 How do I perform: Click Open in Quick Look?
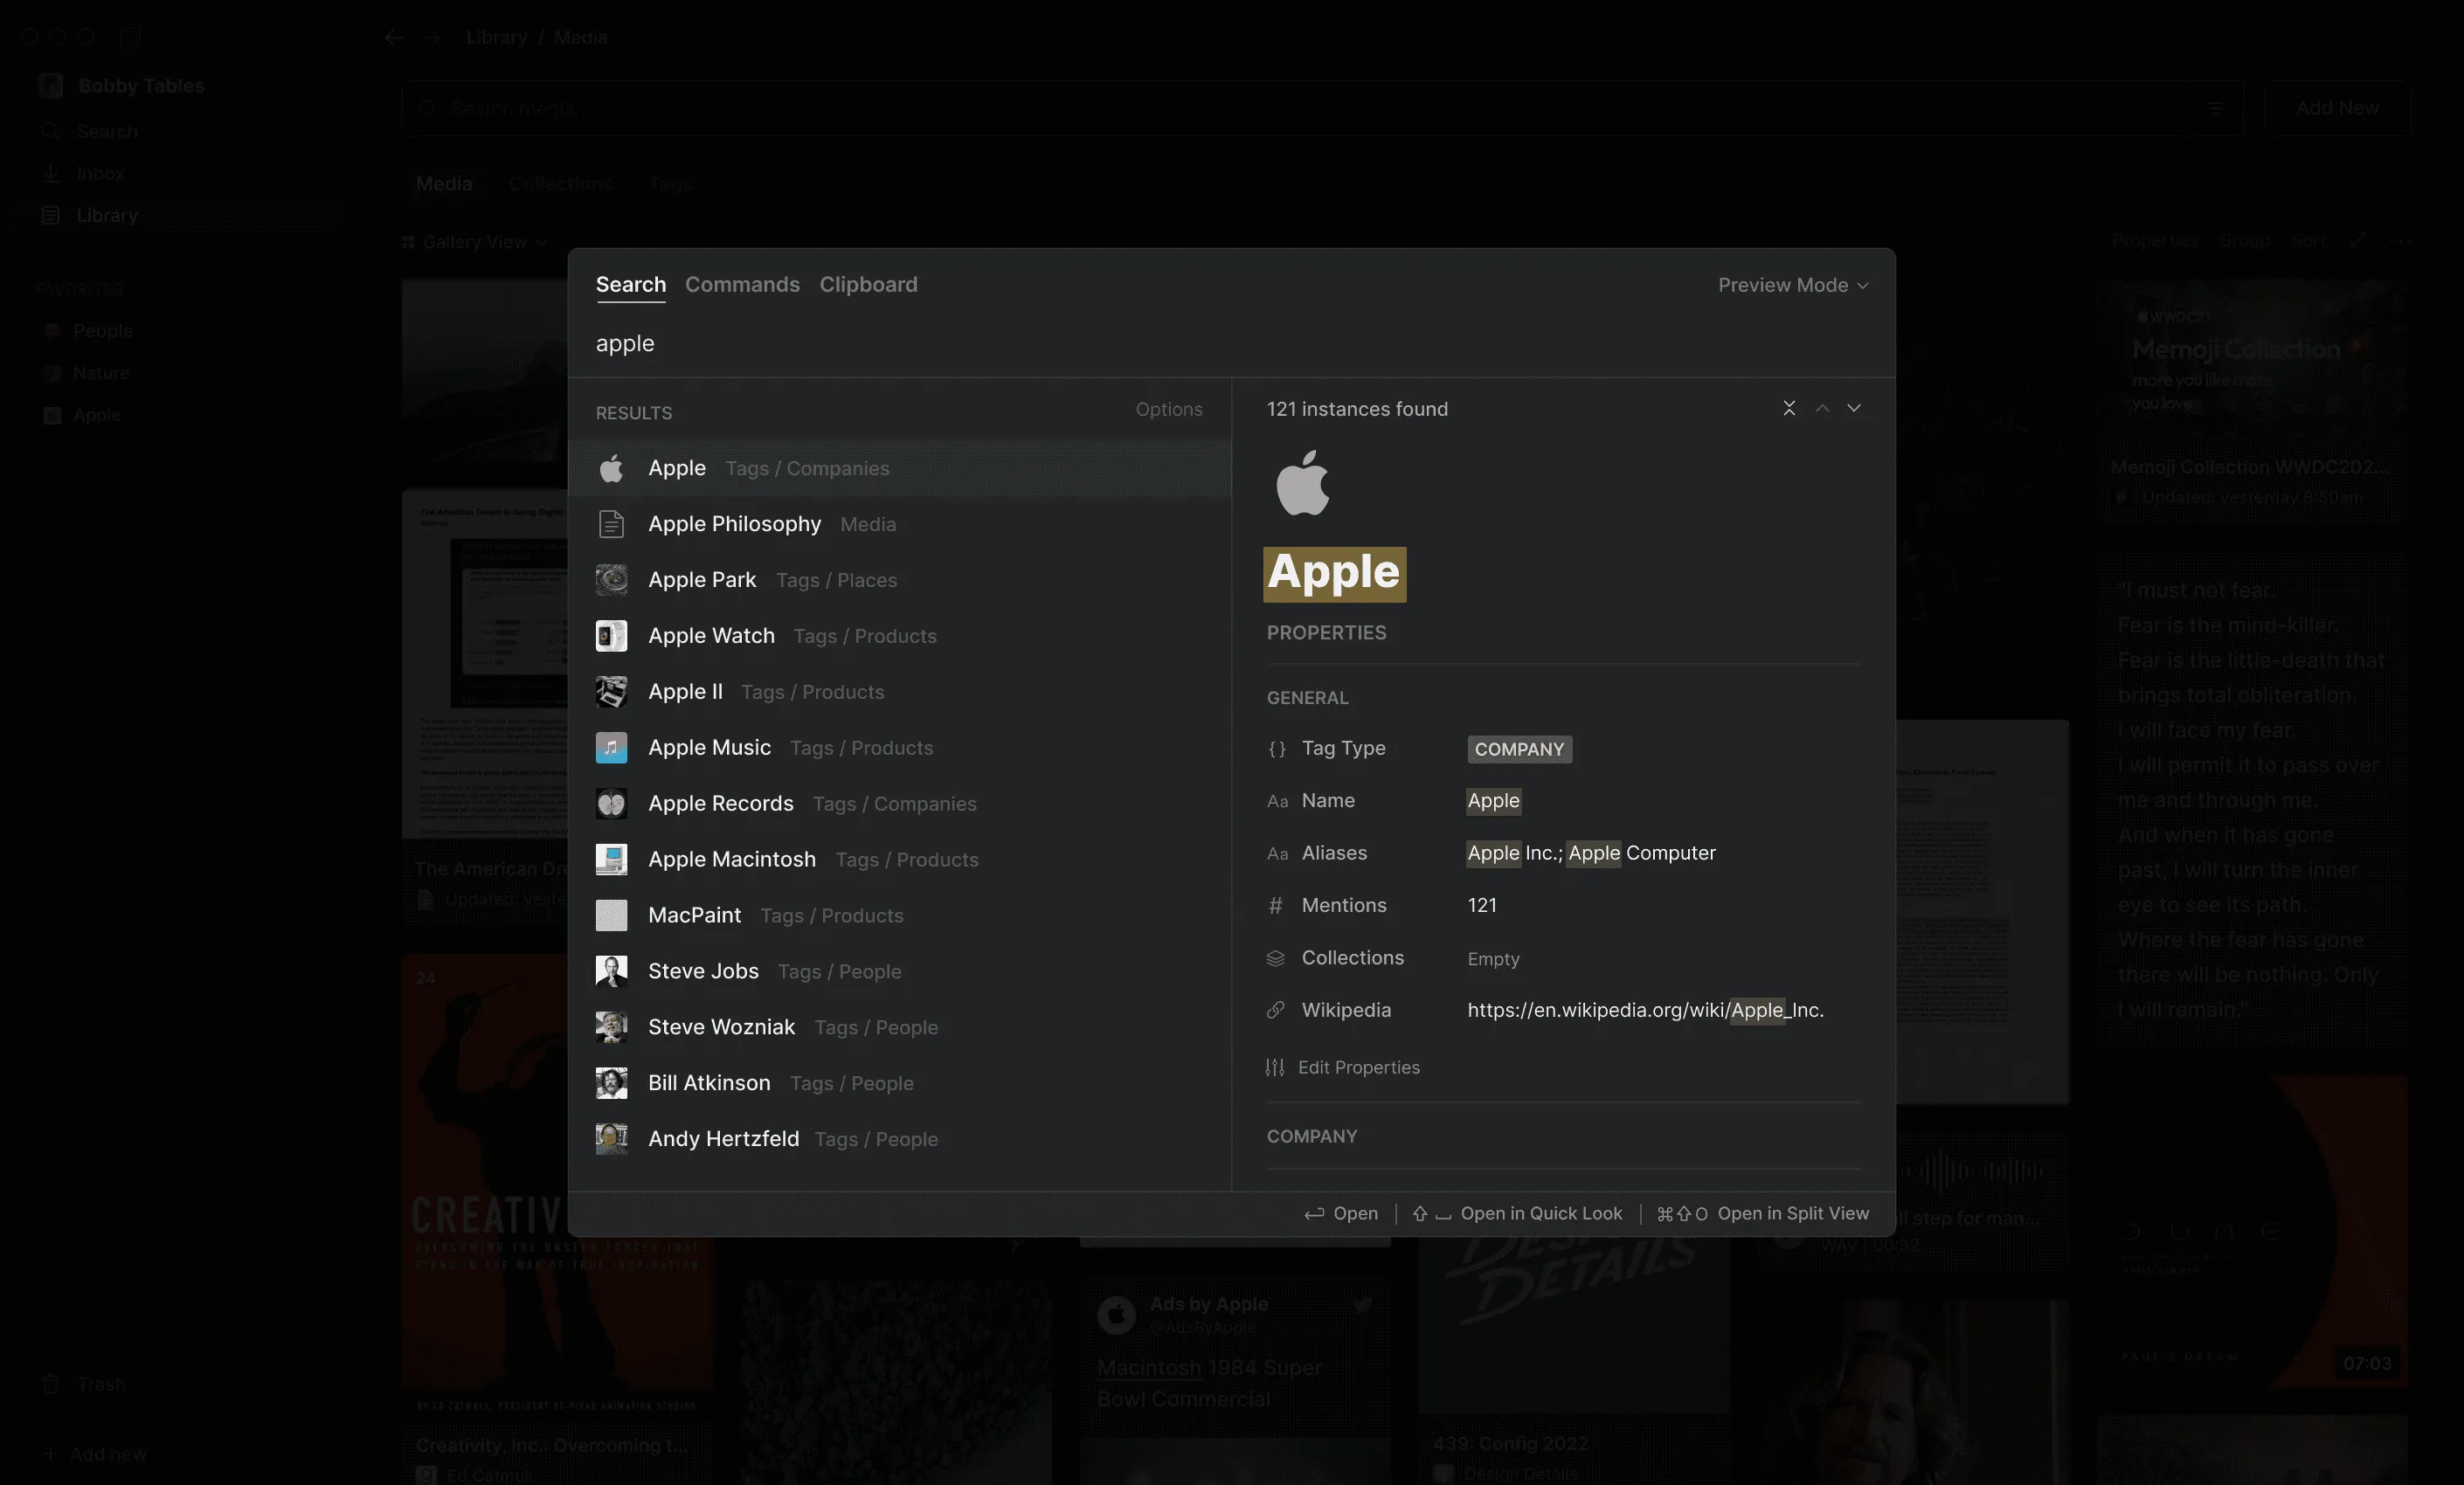tap(1517, 1213)
